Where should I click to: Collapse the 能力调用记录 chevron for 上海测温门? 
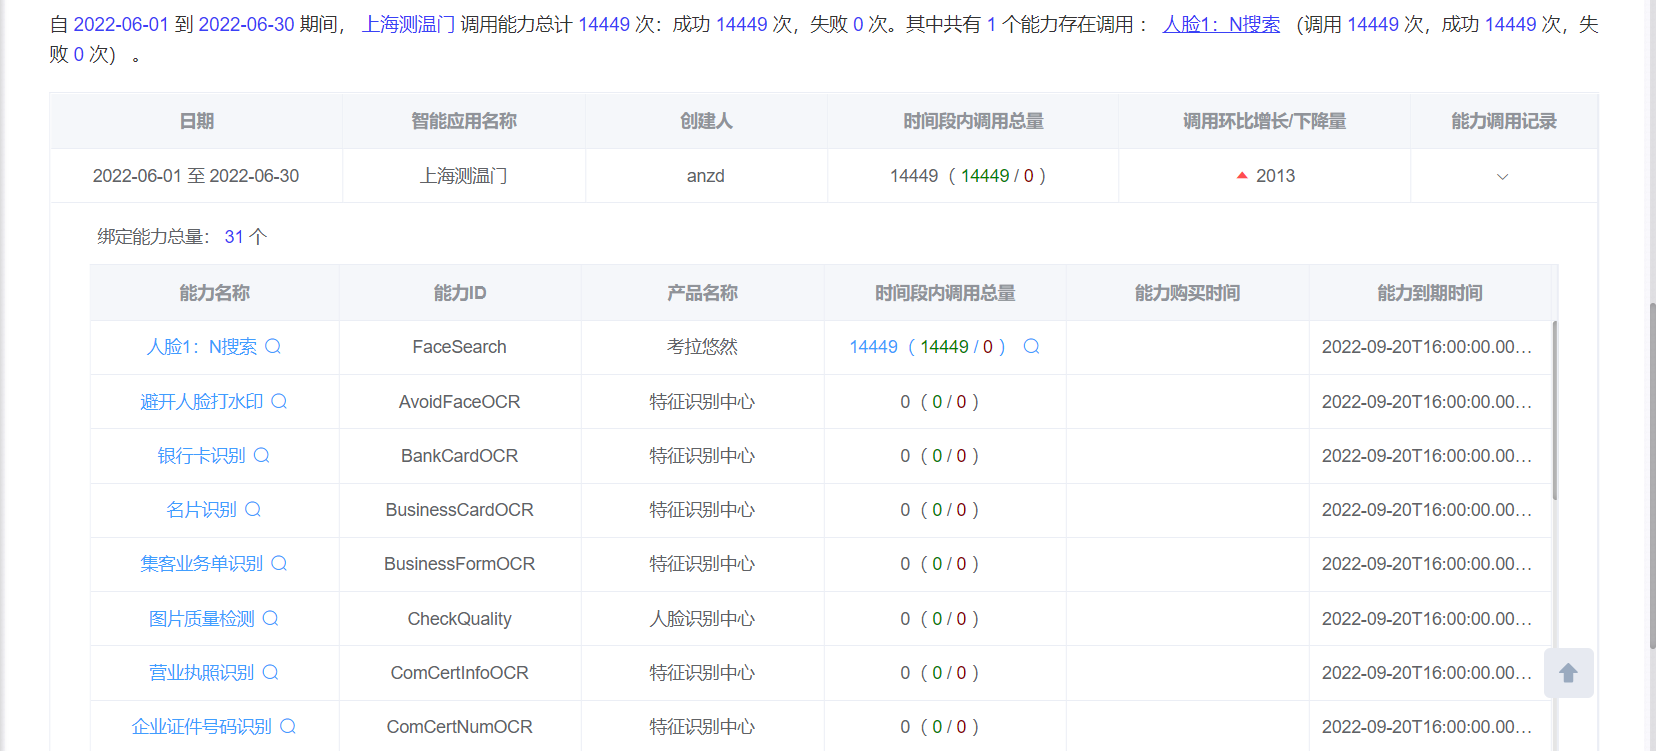tap(1502, 176)
